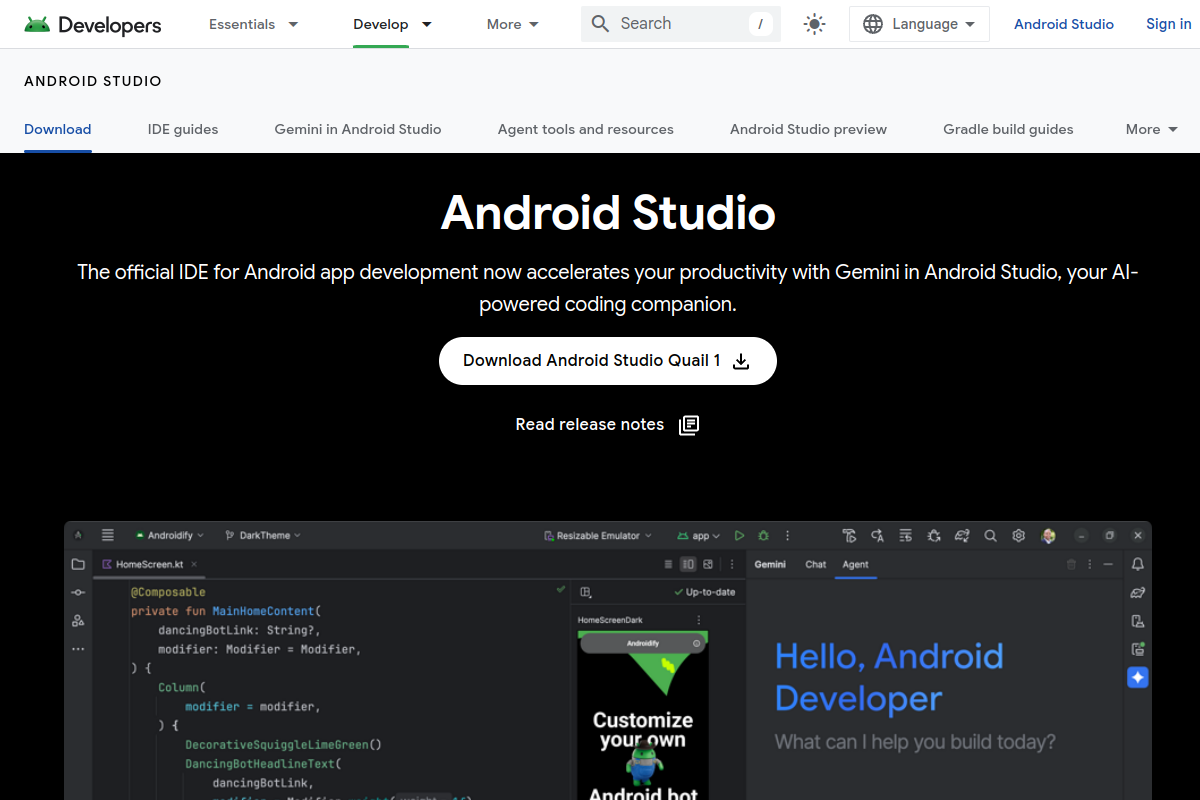Open the IDE settings gear icon
The image size is (1200, 800).
click(1019, 536)
